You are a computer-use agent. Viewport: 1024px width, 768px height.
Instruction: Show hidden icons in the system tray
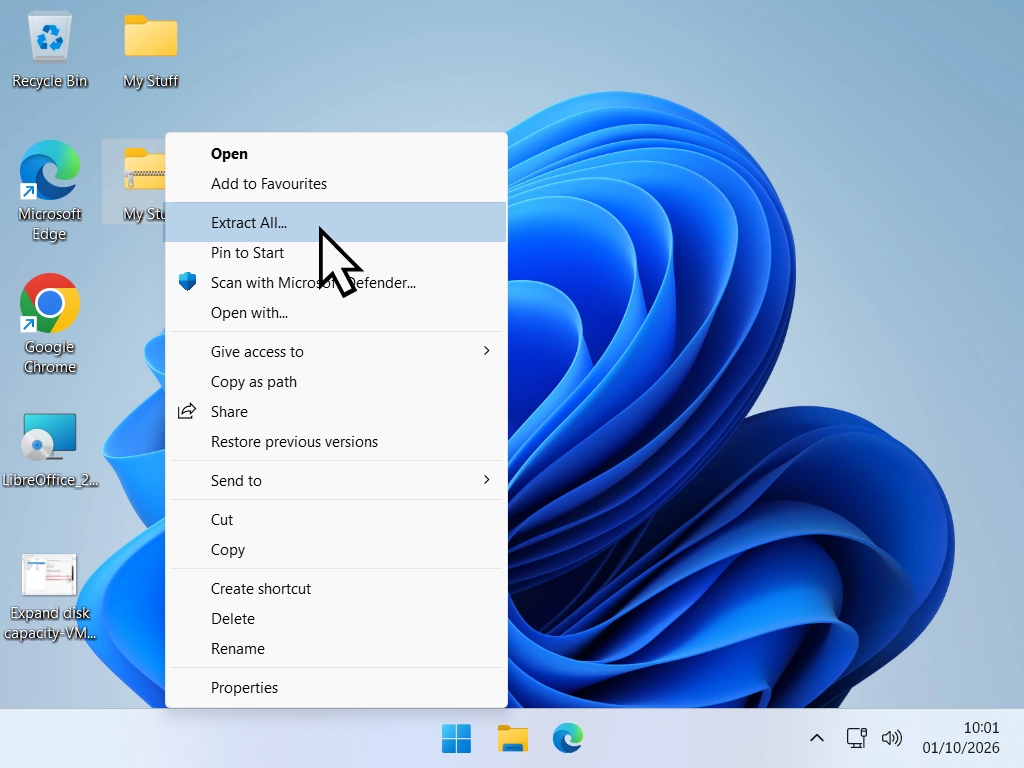(x=816, y=739)
